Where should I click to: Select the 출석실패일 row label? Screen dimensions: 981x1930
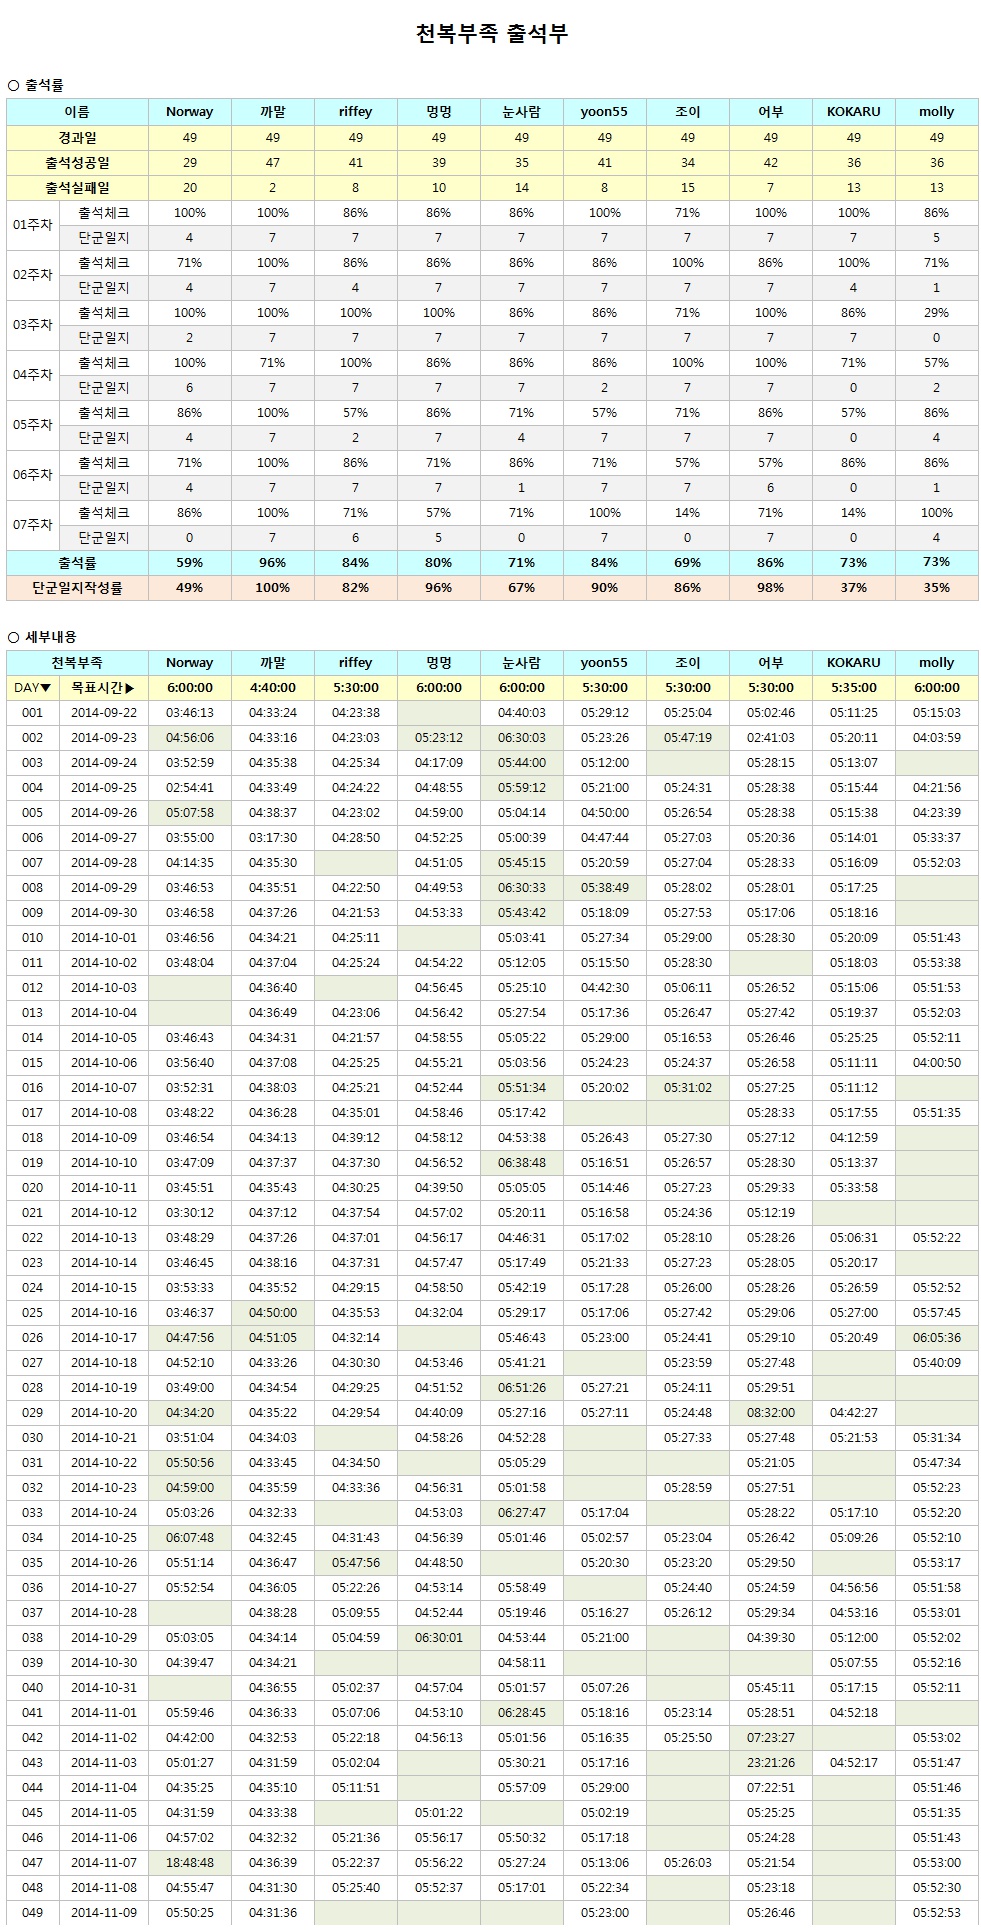77,187
